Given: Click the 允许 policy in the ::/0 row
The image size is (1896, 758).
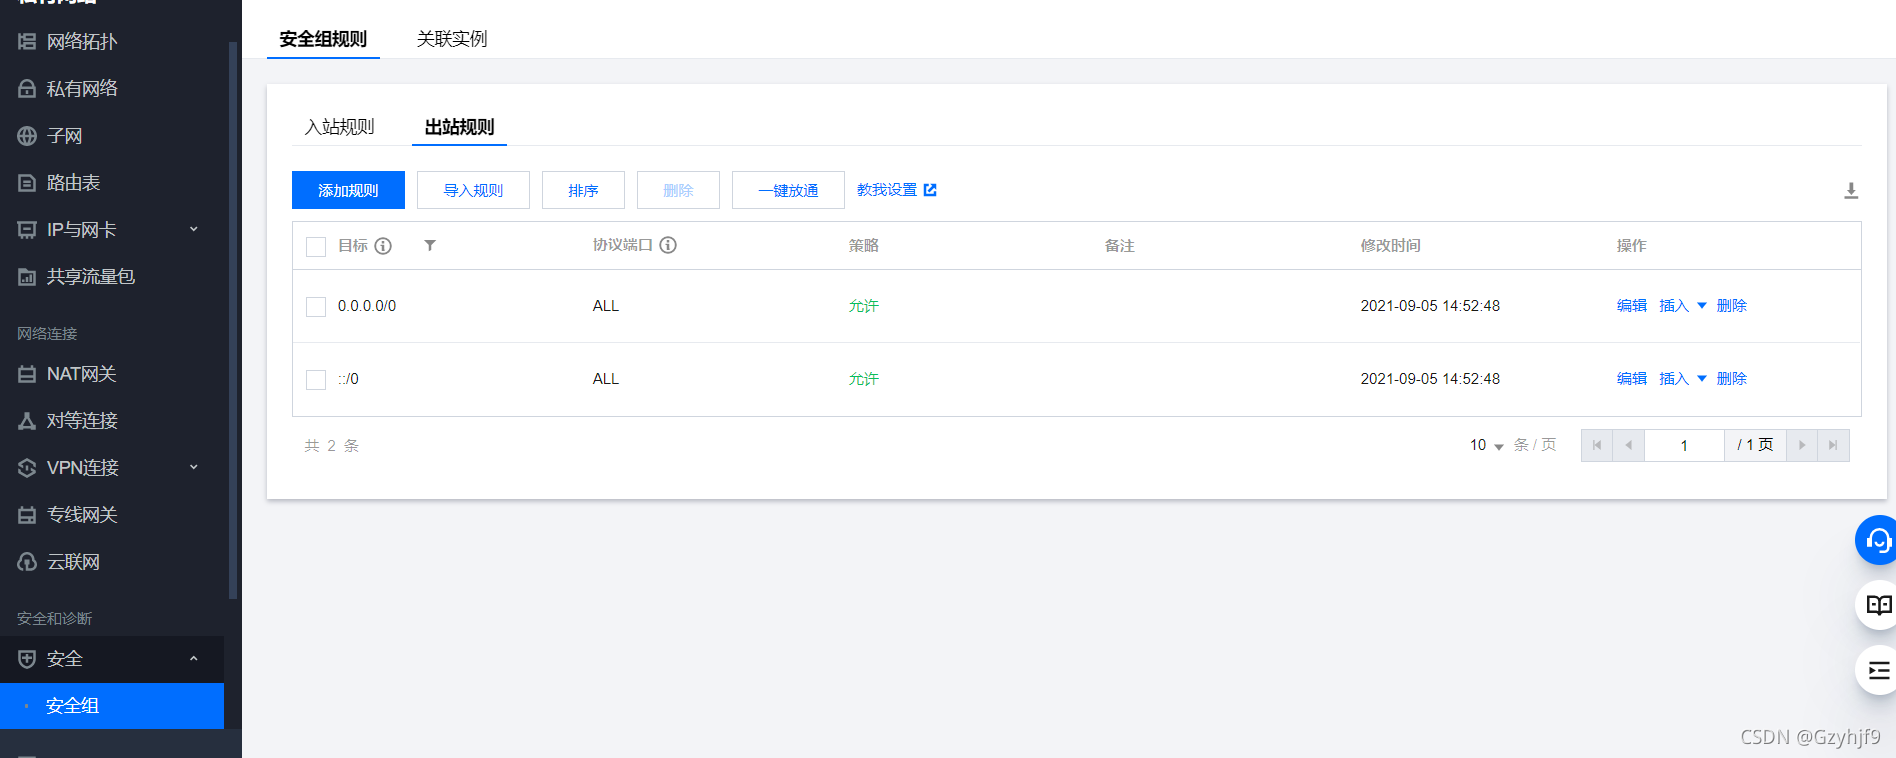Looking at the screenshot, I should pos(864,379).
